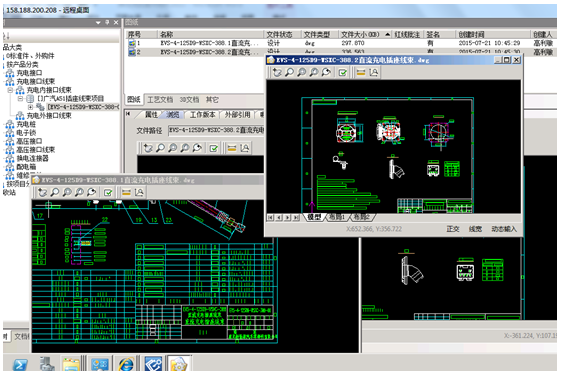Click zoom-extents icon in 浏览 preview toolbar
The image size is (561, 374).
coord(245,148)
